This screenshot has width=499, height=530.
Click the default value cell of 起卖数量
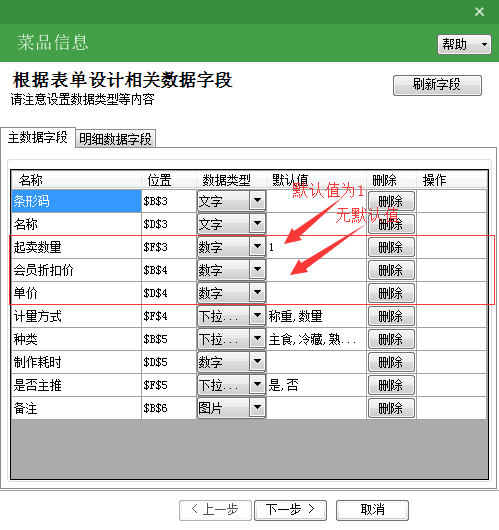[x=316, y=247]
